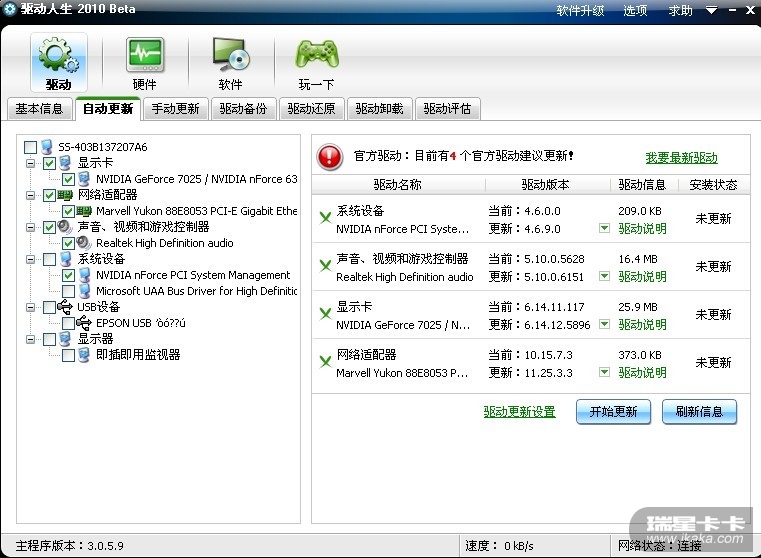
Task: Switch to the 驱动评估 tab
Action: pos(447,109)
